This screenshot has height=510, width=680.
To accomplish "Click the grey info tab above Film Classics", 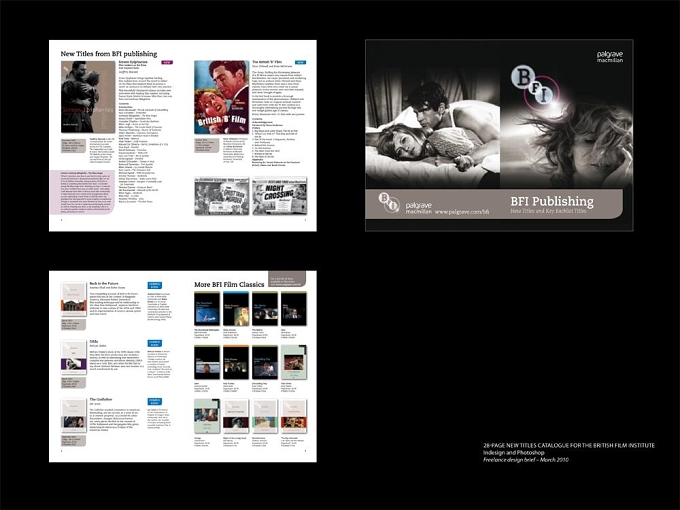I will pyautogui.click(x=287, y=279).
